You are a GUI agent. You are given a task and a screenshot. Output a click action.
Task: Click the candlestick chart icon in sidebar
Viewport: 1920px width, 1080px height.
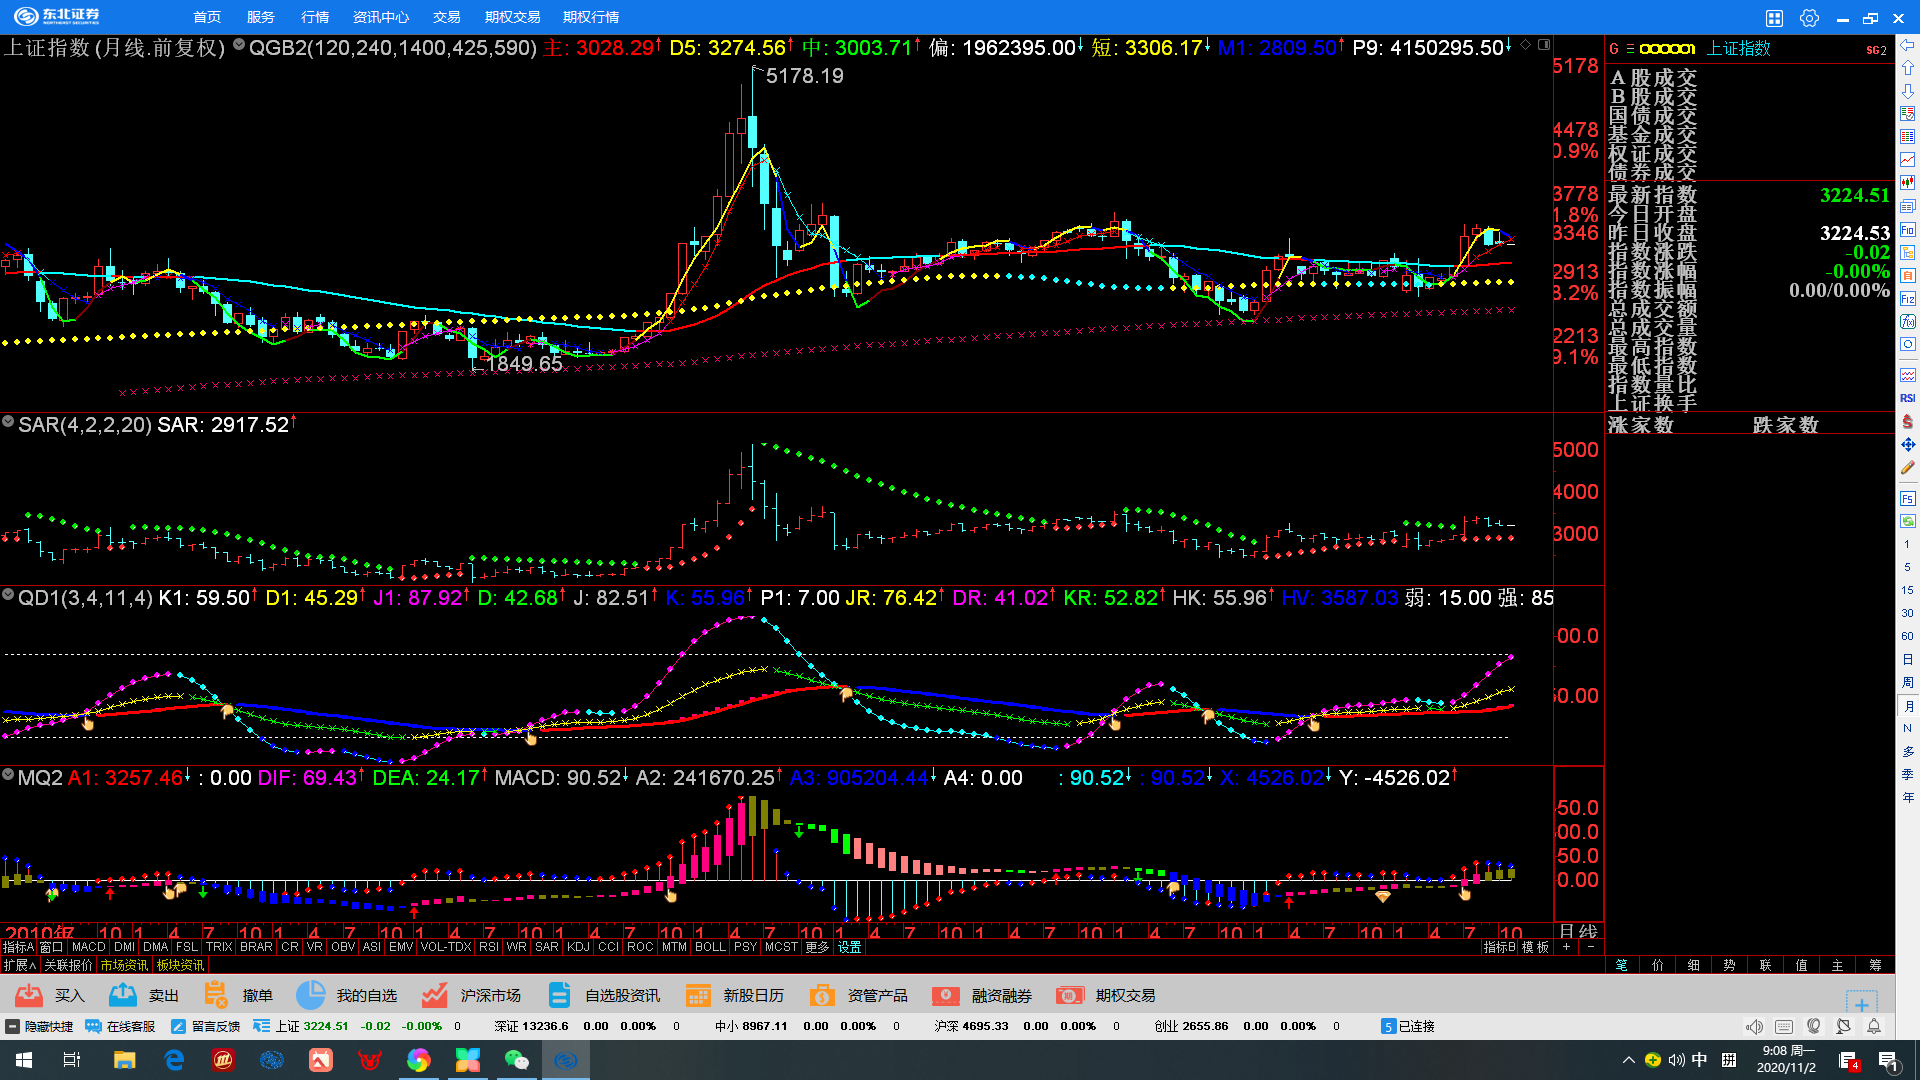coord(1907,183)
